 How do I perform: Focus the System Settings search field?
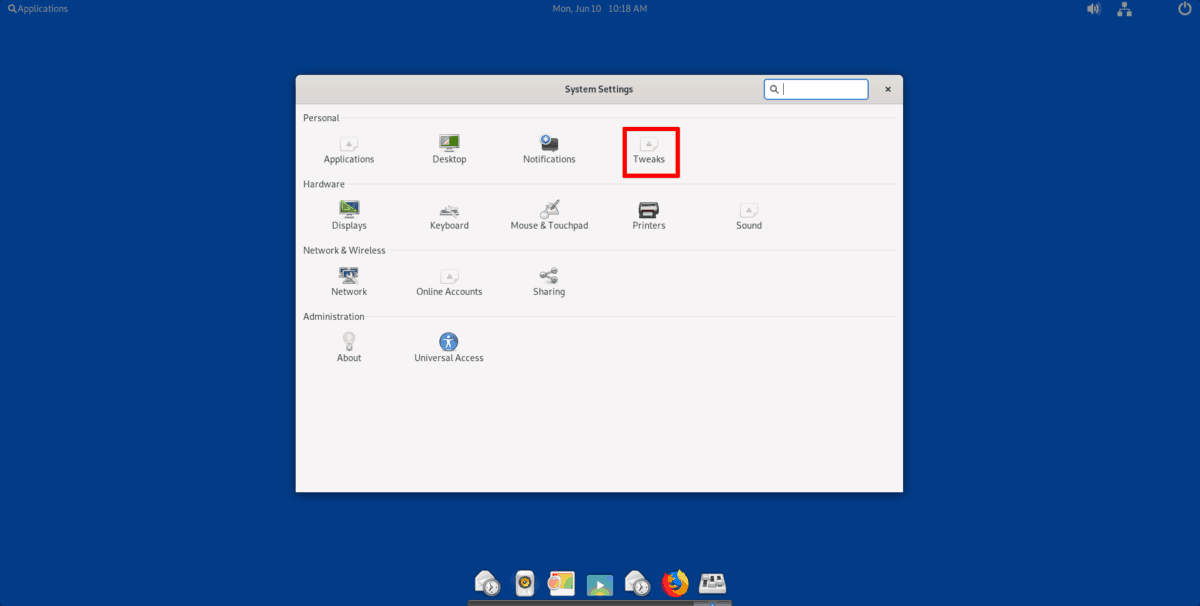tap(816, 89)
